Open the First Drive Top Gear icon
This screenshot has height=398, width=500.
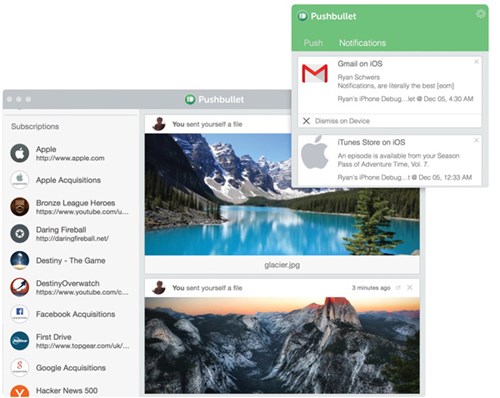(20, 341)
